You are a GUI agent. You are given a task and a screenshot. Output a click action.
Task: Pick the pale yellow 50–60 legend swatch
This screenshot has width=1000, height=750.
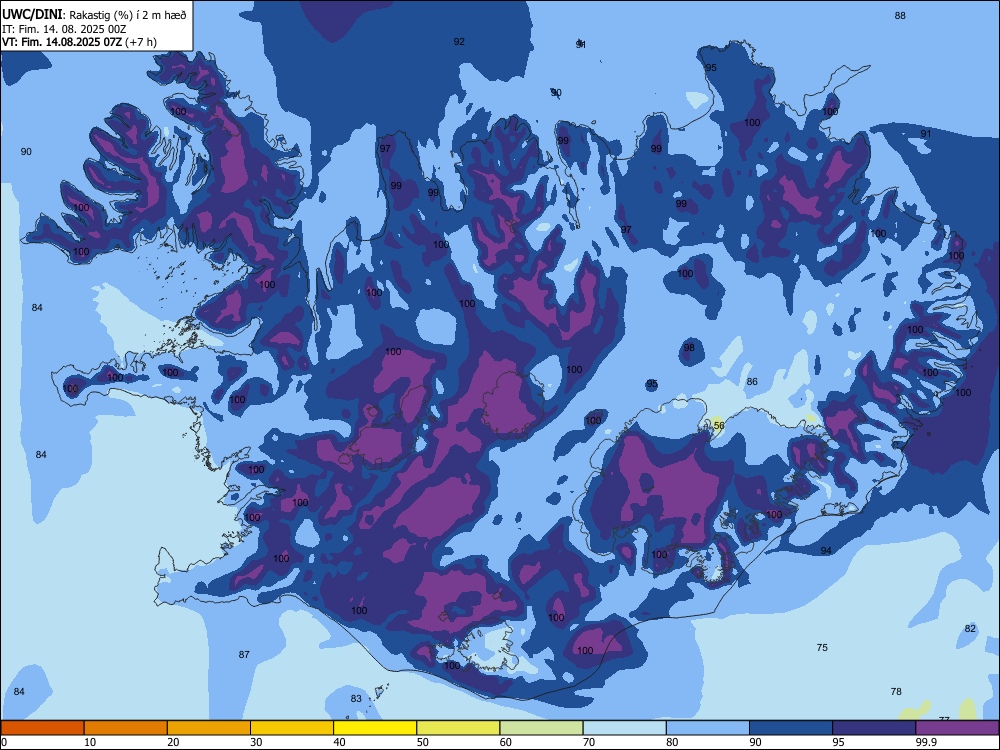[x=458, y=728]
